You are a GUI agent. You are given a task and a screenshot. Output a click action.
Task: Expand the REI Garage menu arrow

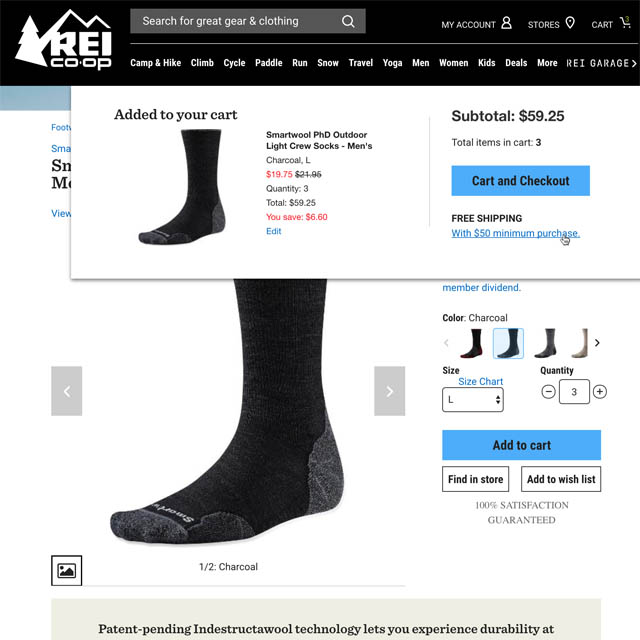click(634, 63)
